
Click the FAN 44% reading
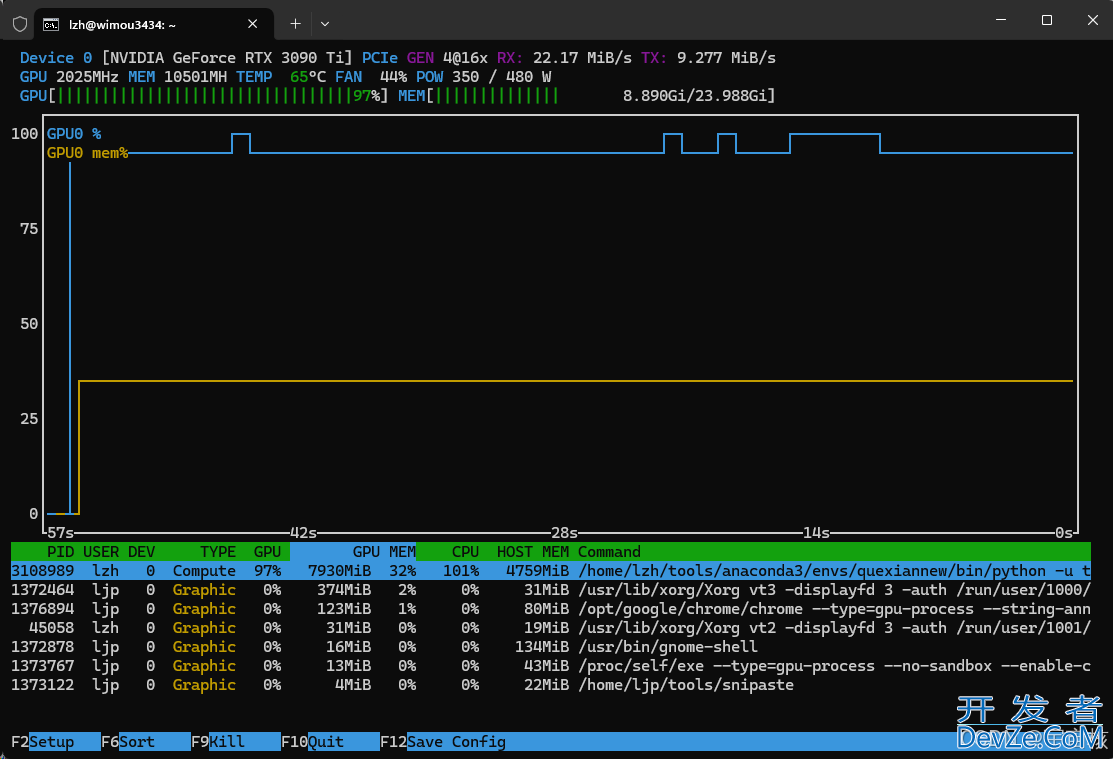point(371,77)
